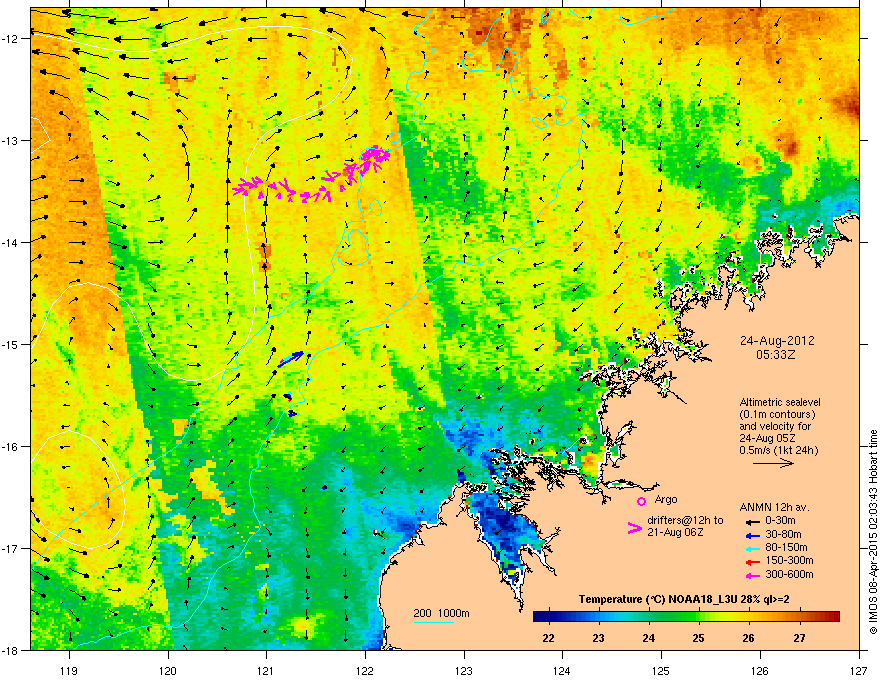Click the -12 latitude axis label
The width and height of the screenshot is (880, 680).
click(11, 39)
